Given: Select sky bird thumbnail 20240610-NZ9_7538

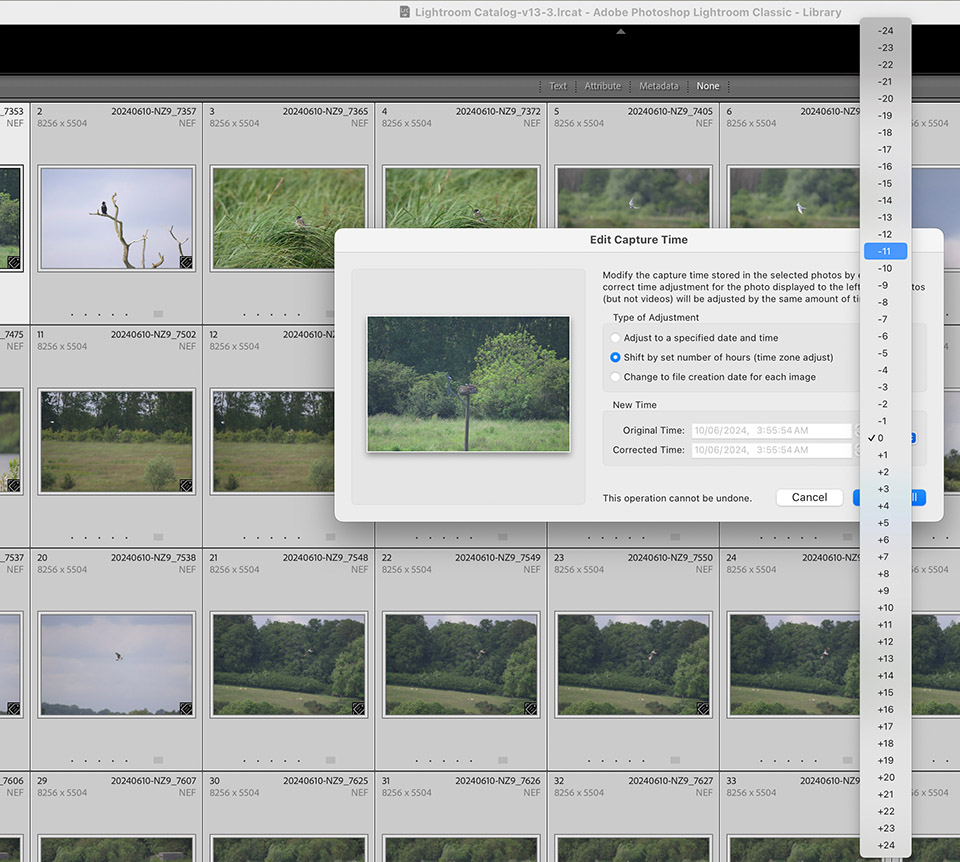Looking at the screenshot, I should tap(116, 664).
